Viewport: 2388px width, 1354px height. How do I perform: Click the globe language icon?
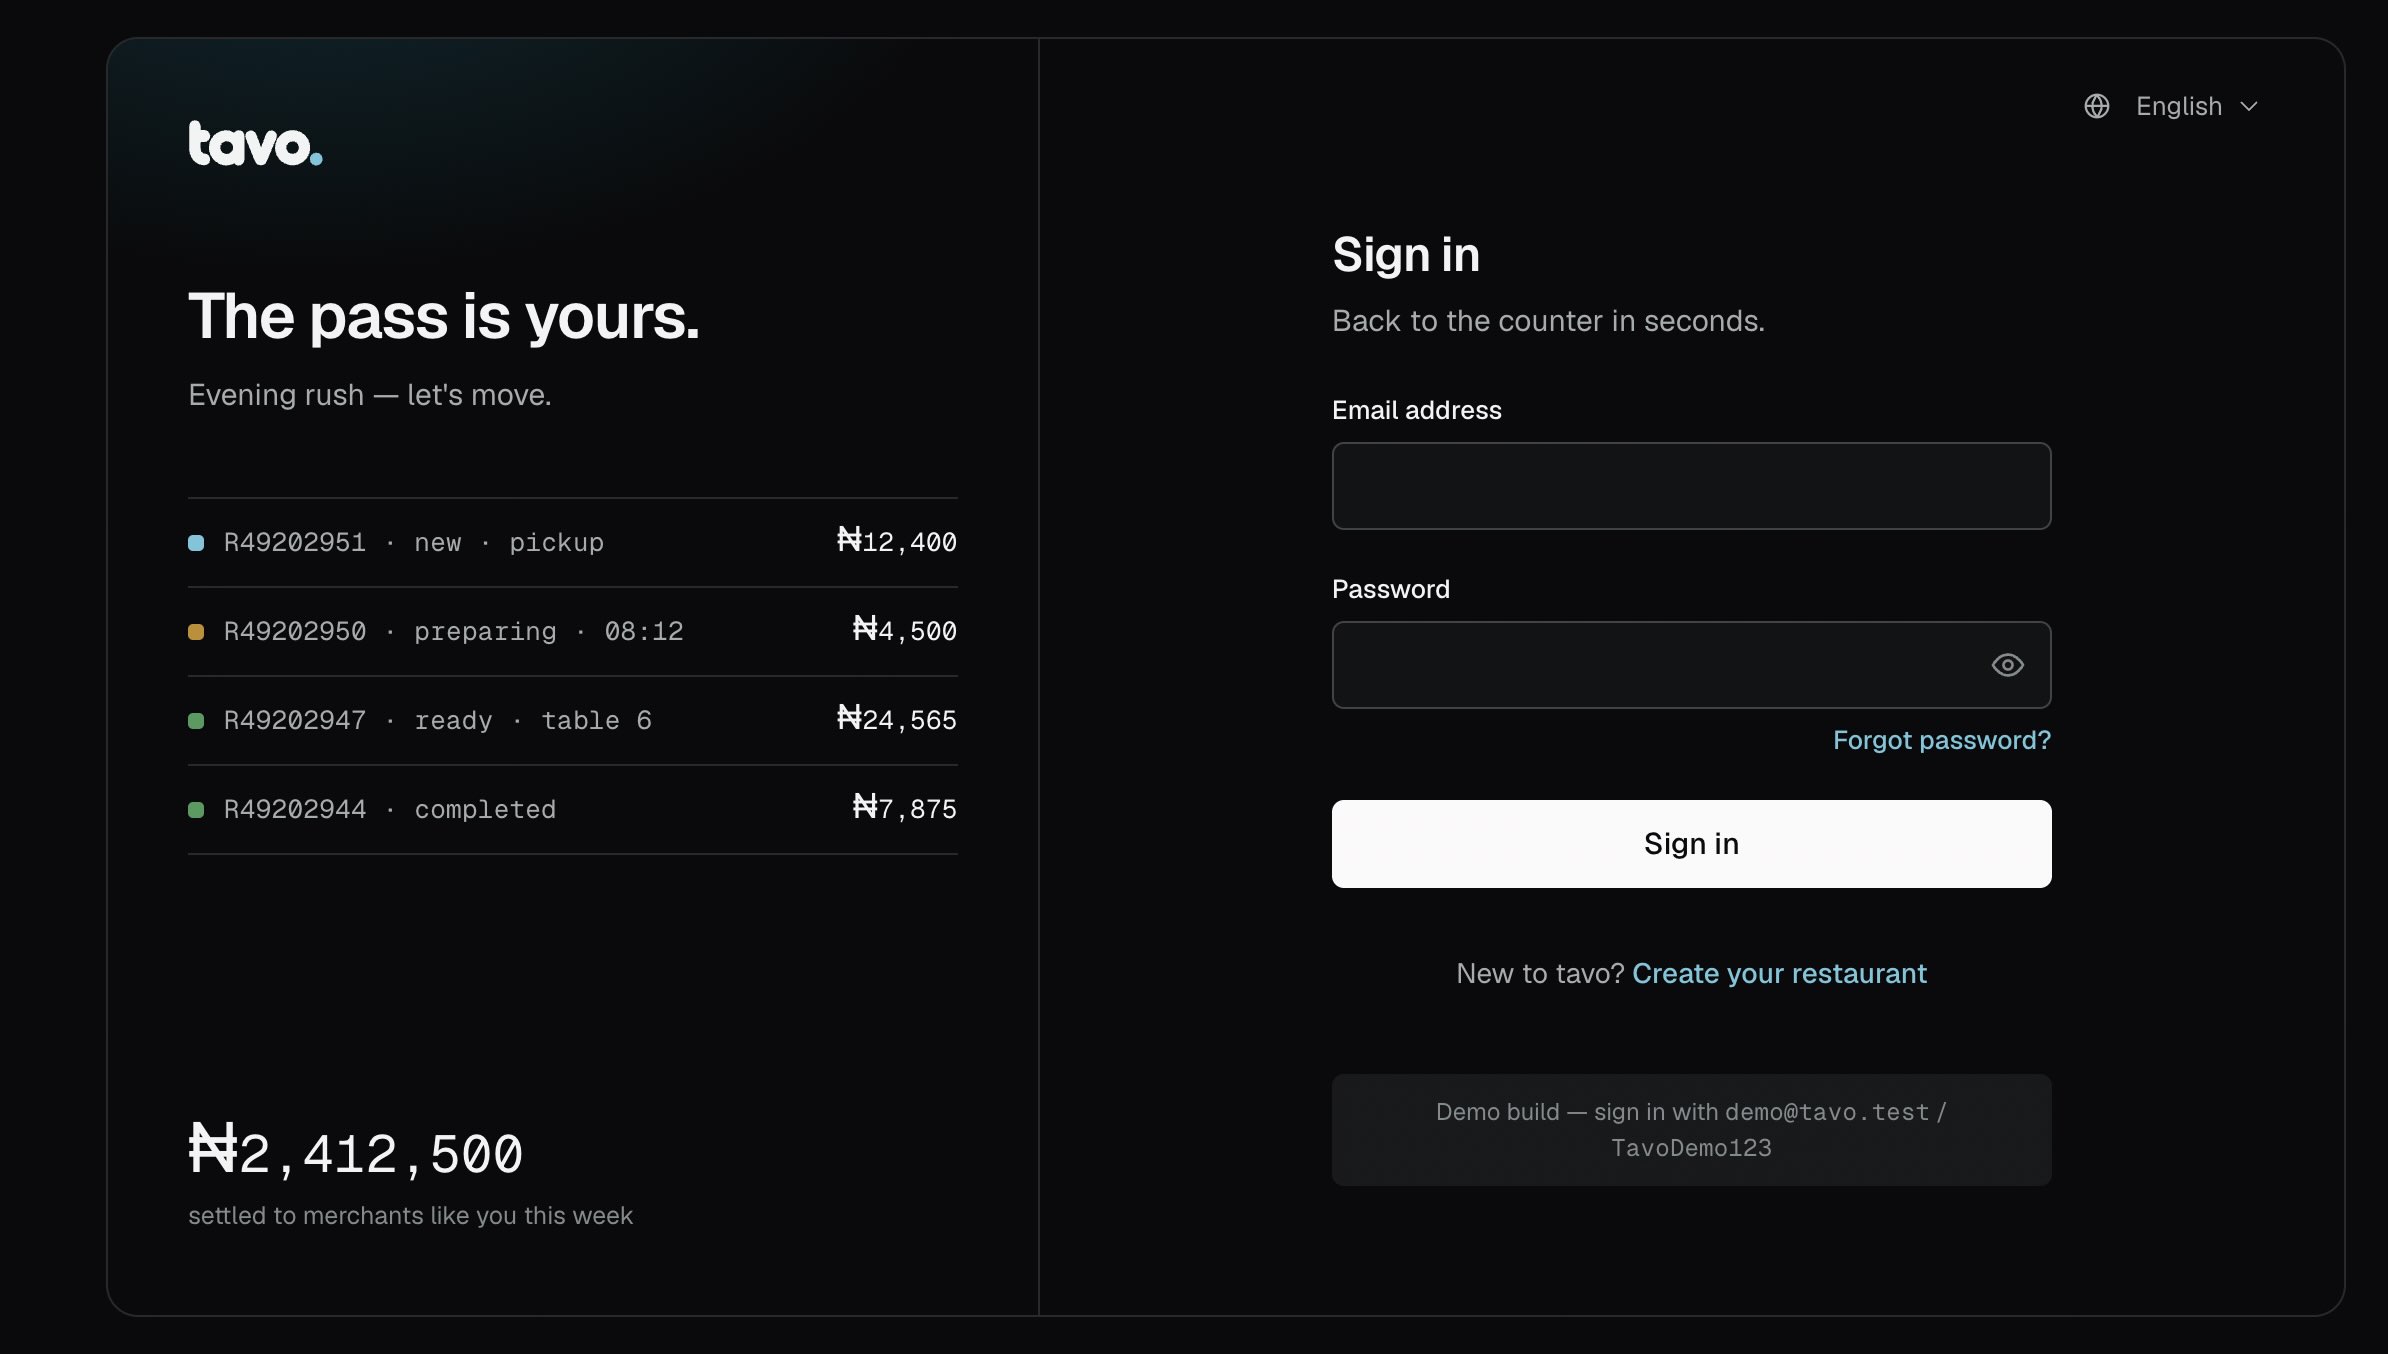click(x=2097, y=106)
